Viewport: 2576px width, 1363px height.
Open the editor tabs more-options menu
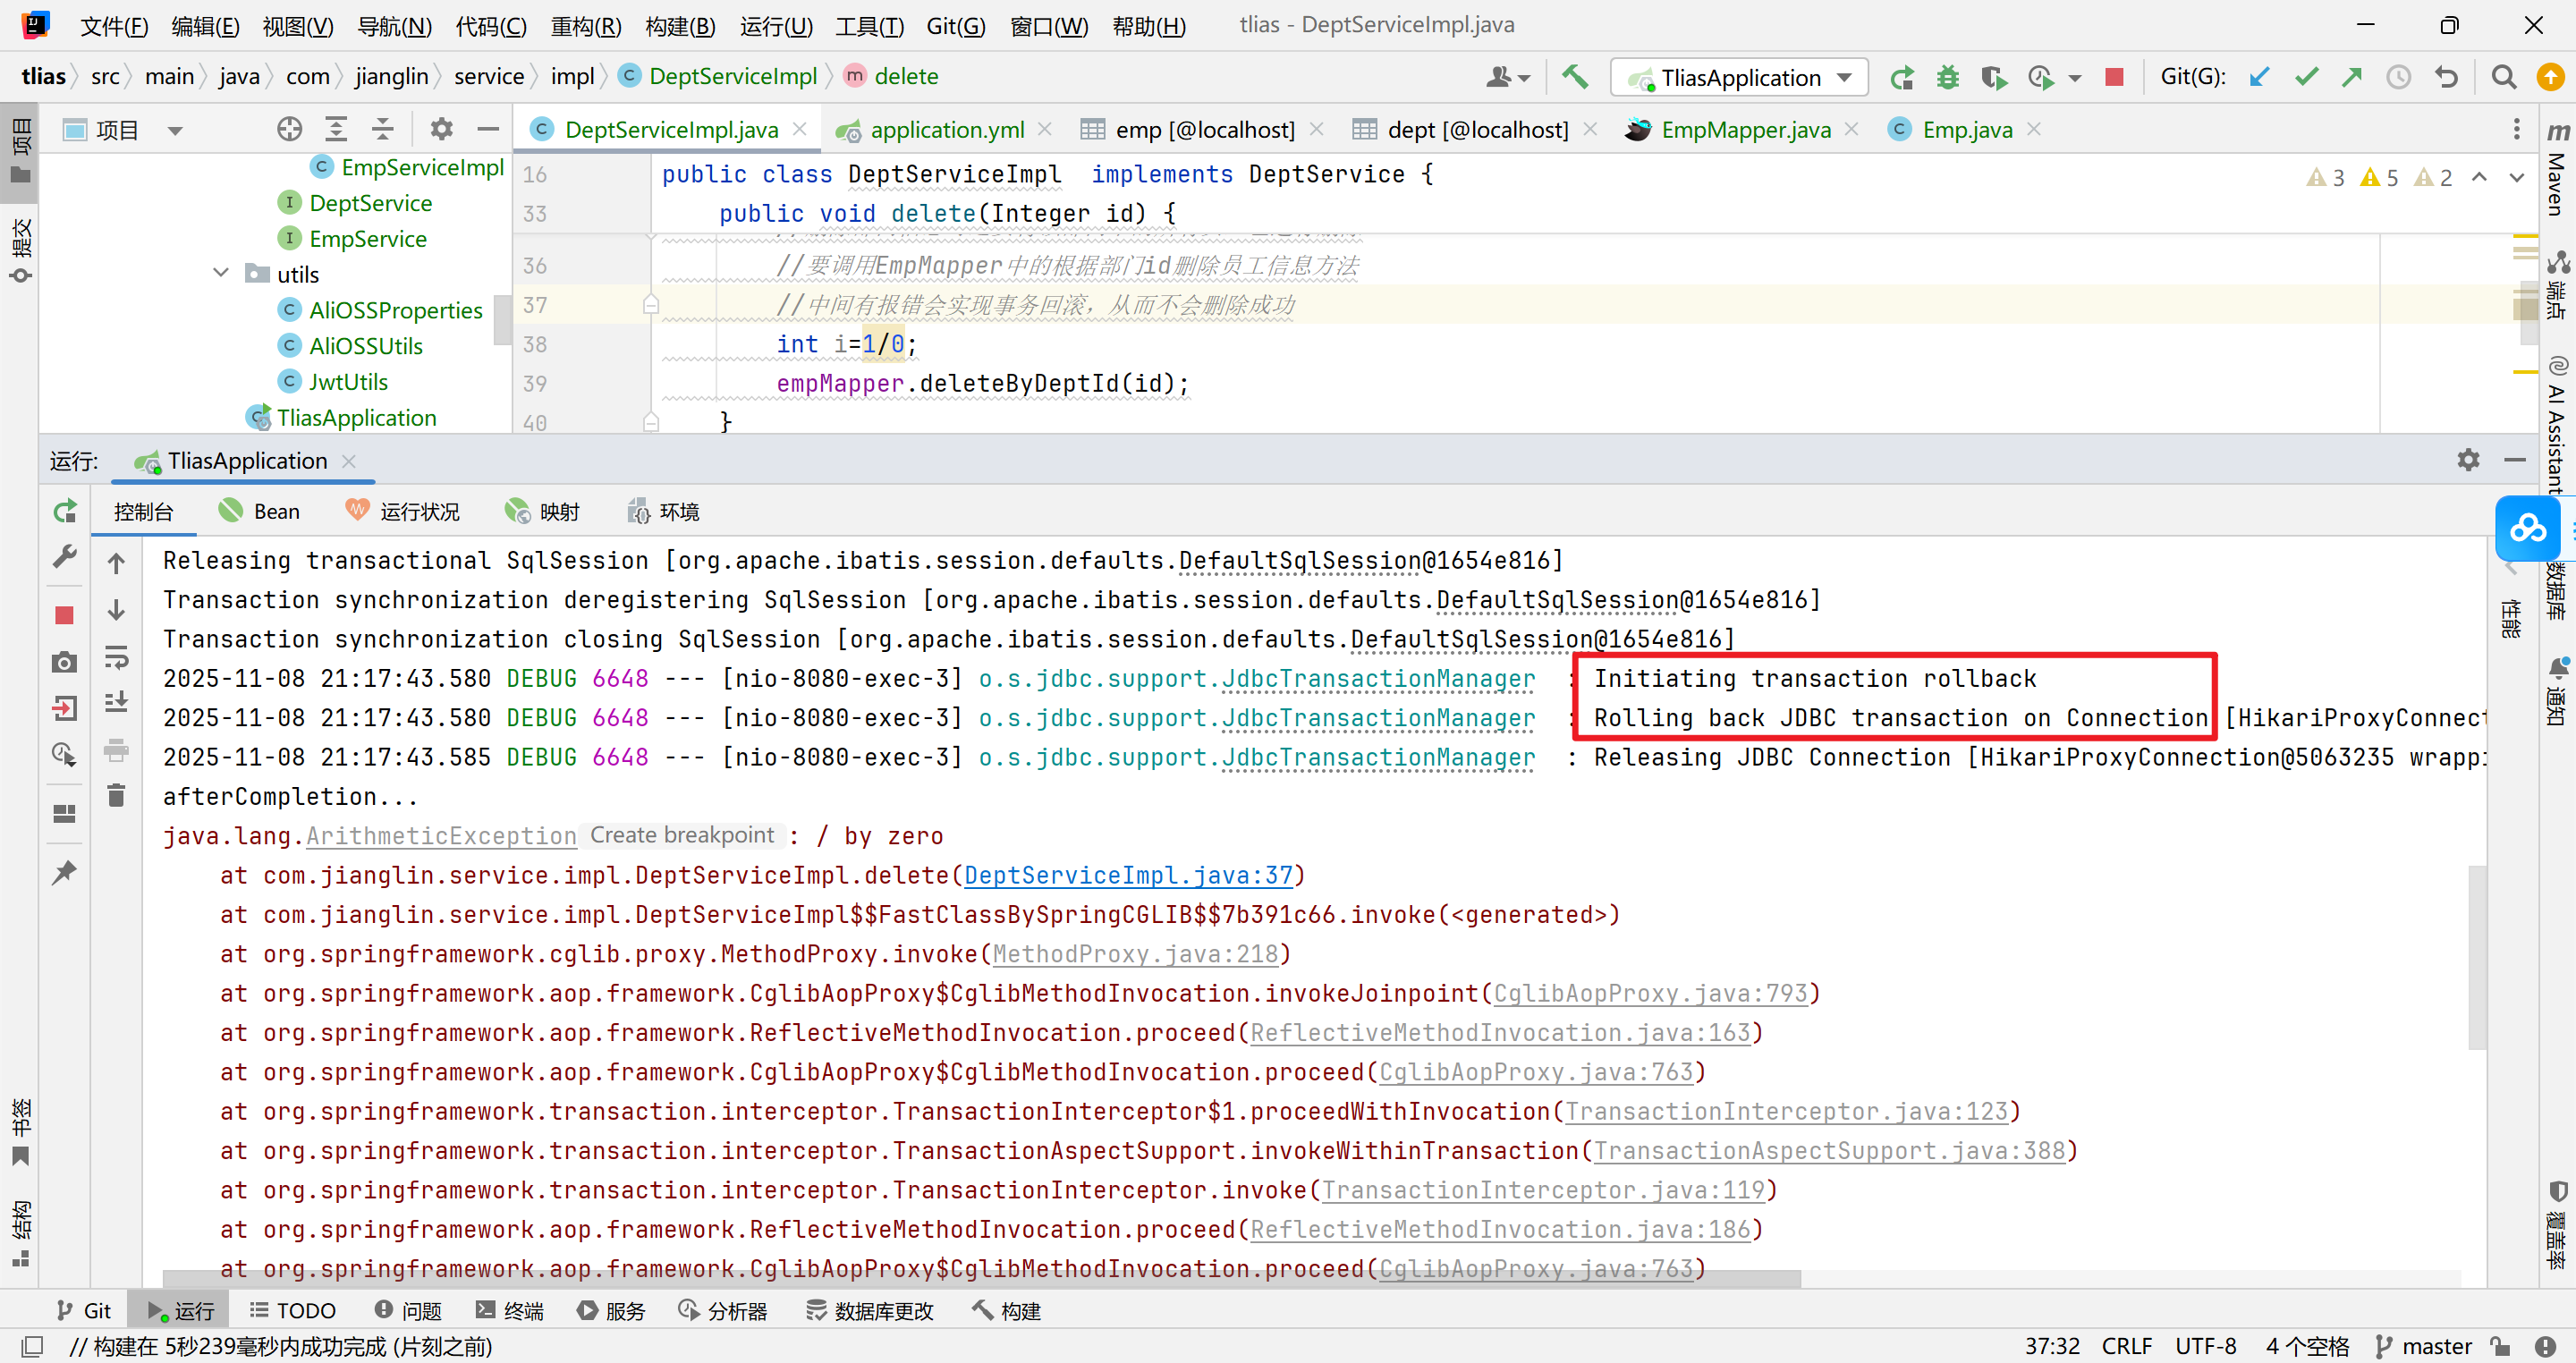point(2516,129)
